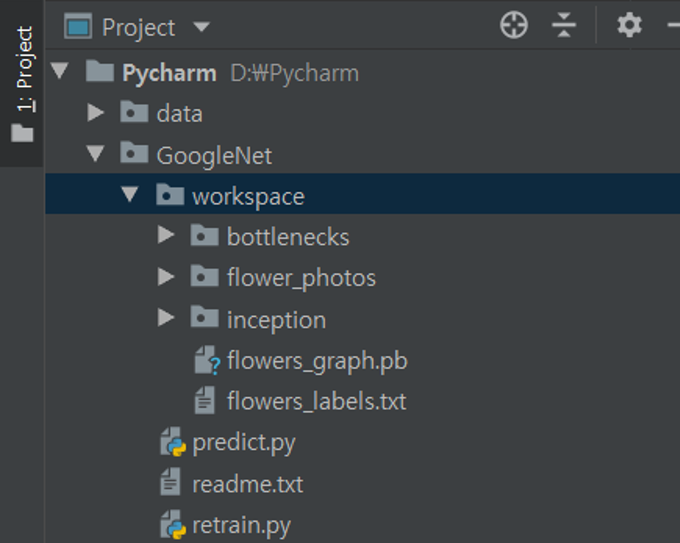
Task: Click the Project view title label
Action: pos(138,28)
